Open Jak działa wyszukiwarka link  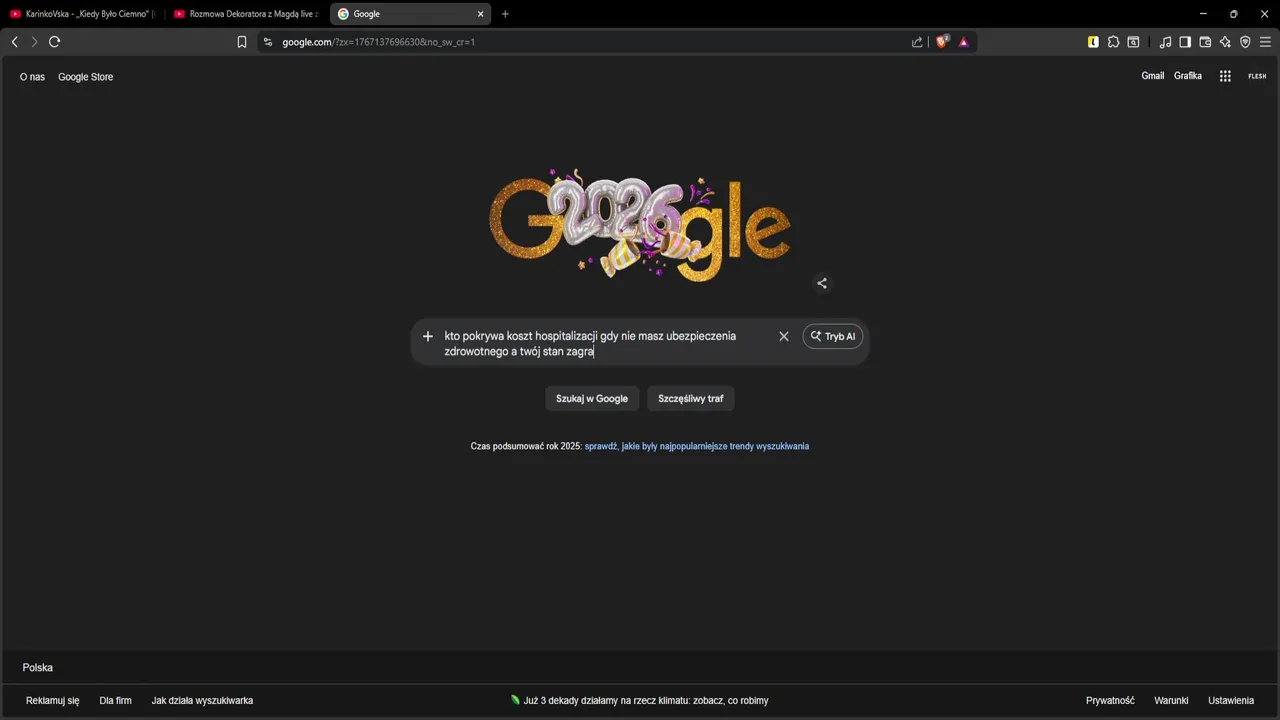coord(202,701)
